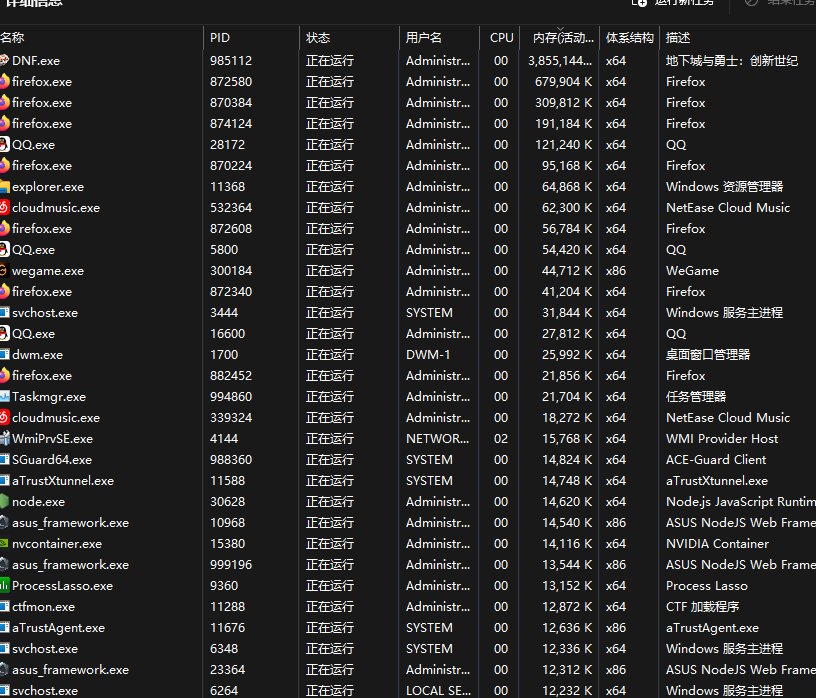Select asus_framework.exe name in PID 23364 row
Image resolution: width=816 pixels, height=698 pixels.
click(70, 669)
